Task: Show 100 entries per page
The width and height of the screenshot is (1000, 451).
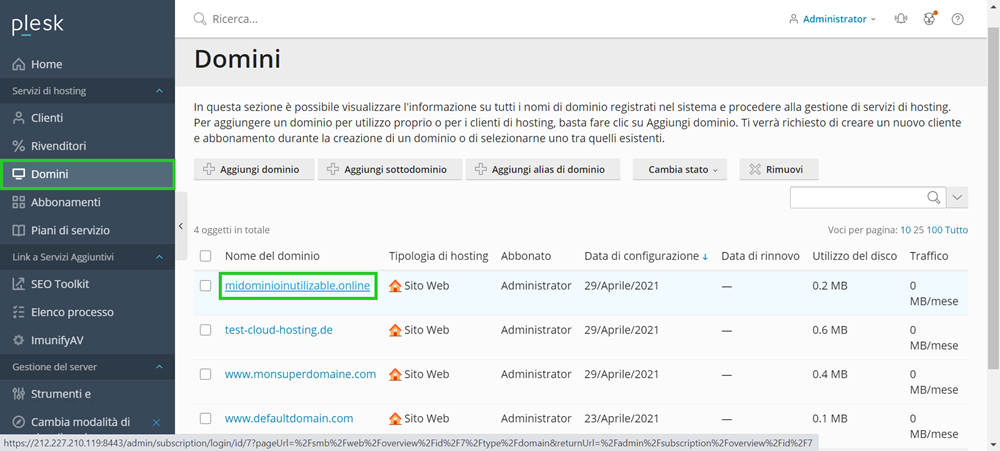Action: [935, 230]
